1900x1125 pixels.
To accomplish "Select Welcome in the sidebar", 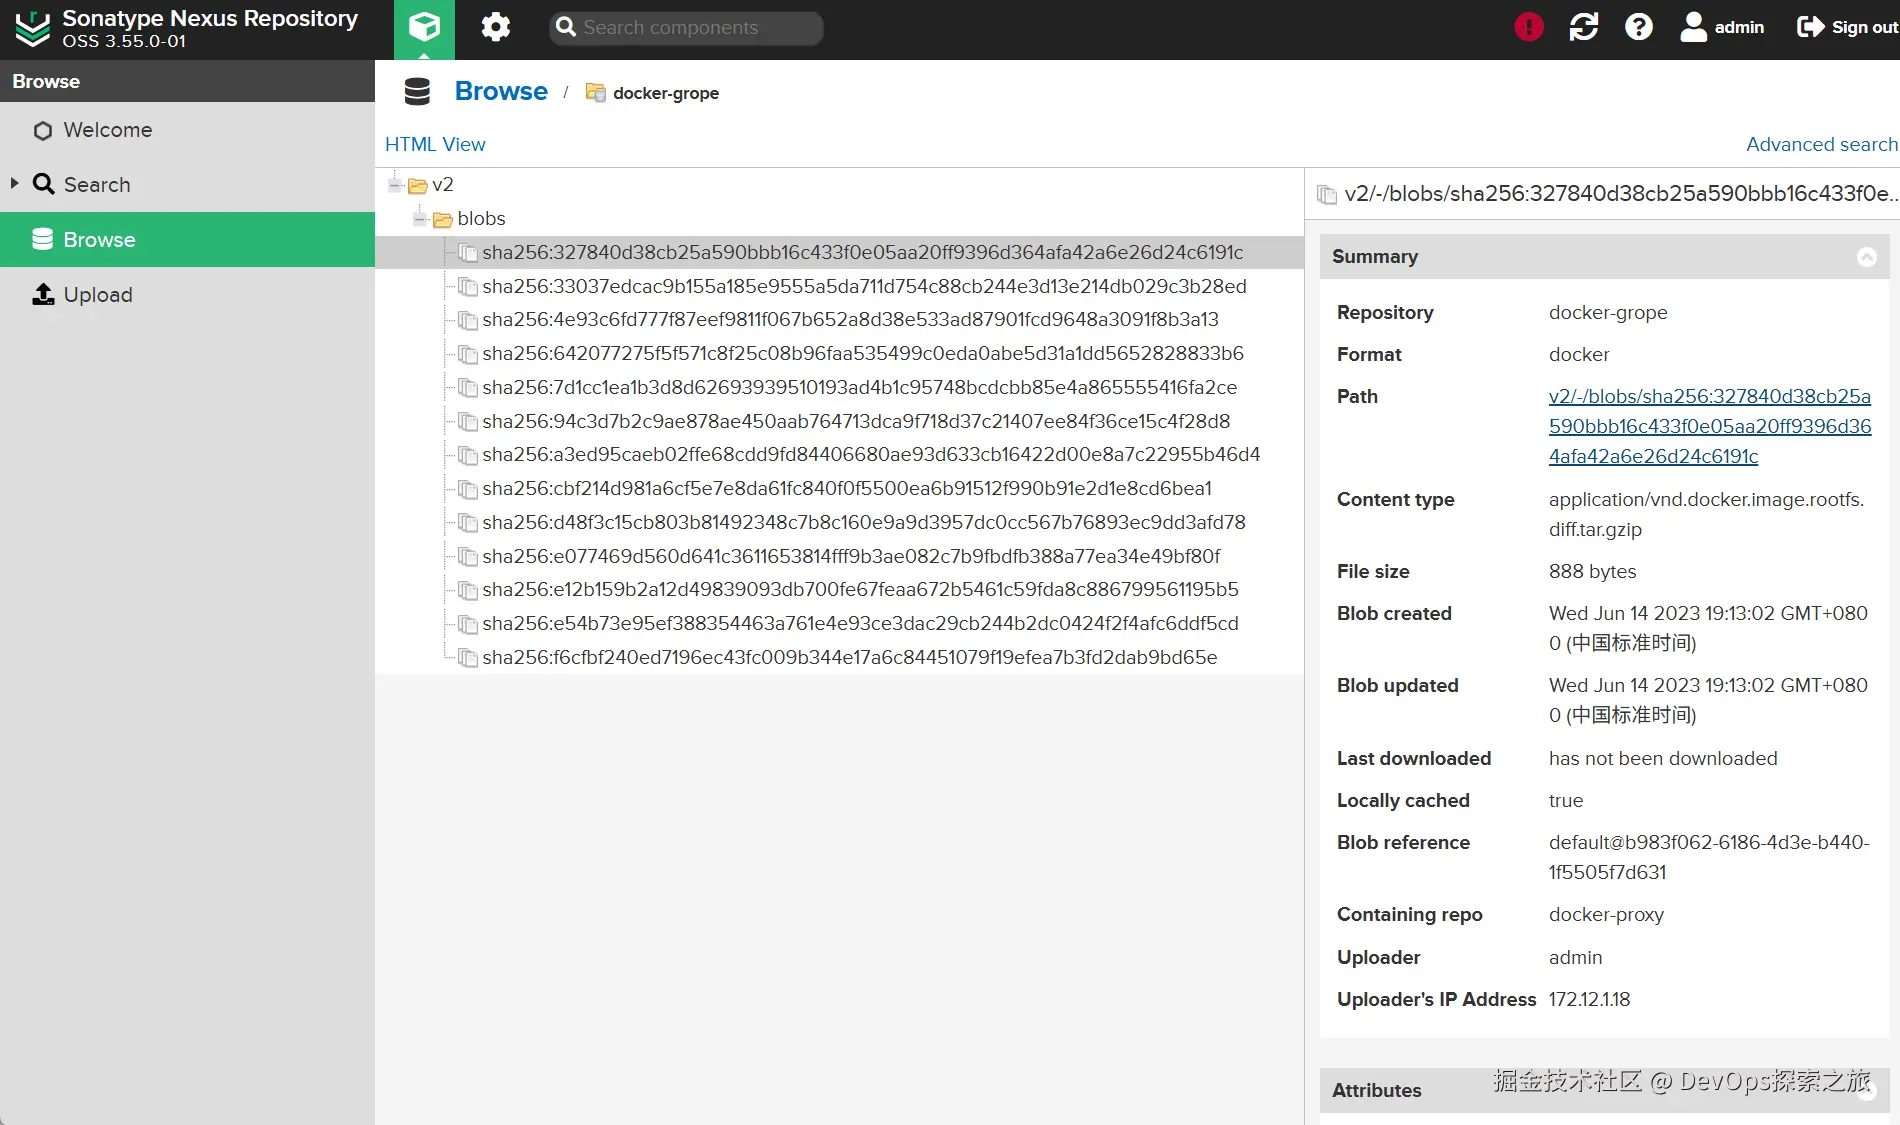I will click(x=107, y=130).
